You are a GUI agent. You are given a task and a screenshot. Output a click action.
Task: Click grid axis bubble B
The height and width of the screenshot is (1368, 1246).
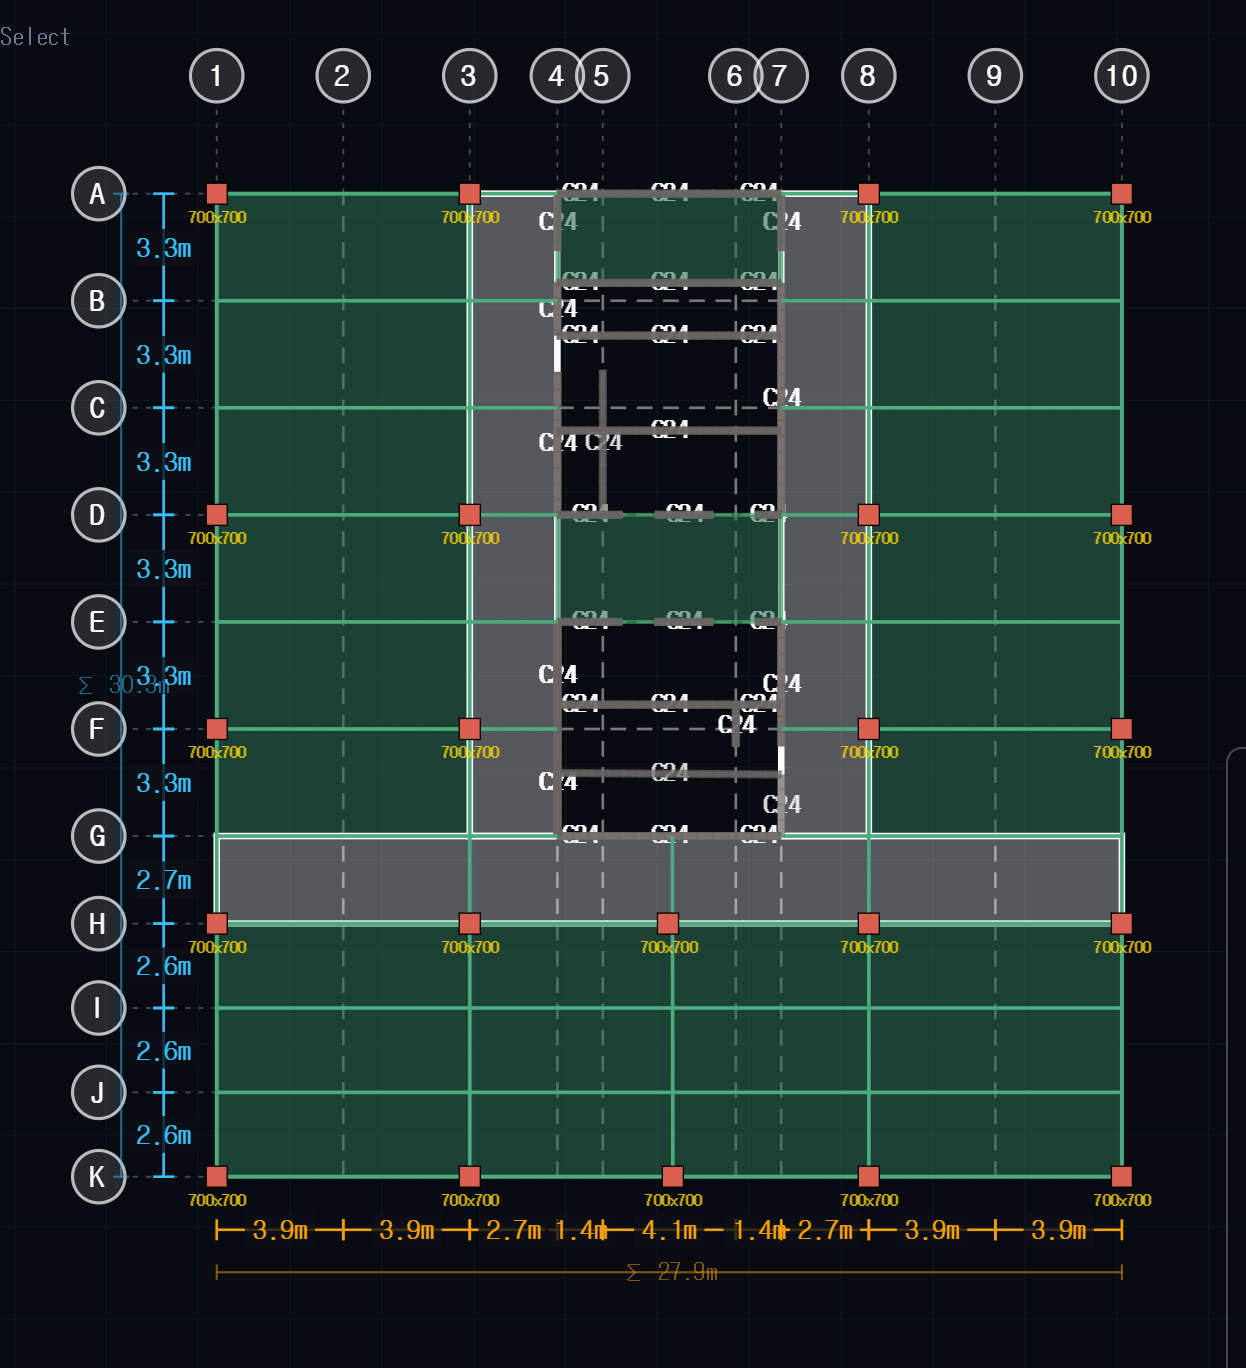pos(98,301)
